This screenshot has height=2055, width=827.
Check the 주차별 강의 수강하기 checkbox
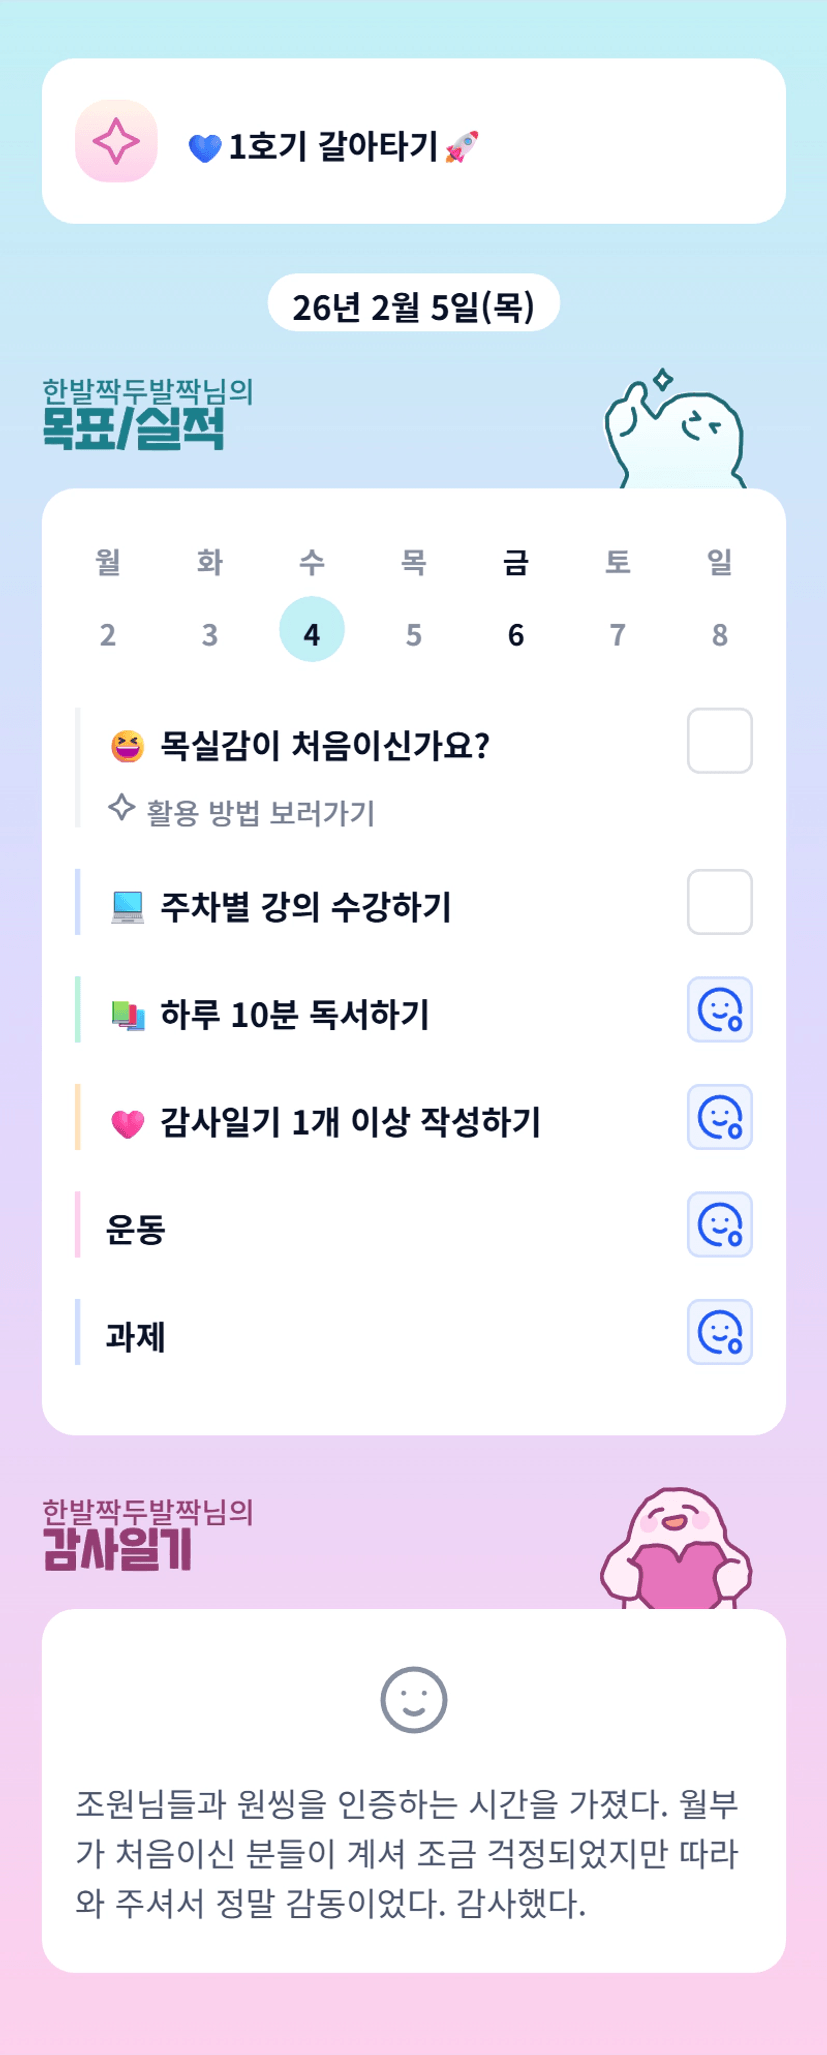point(719,902)
